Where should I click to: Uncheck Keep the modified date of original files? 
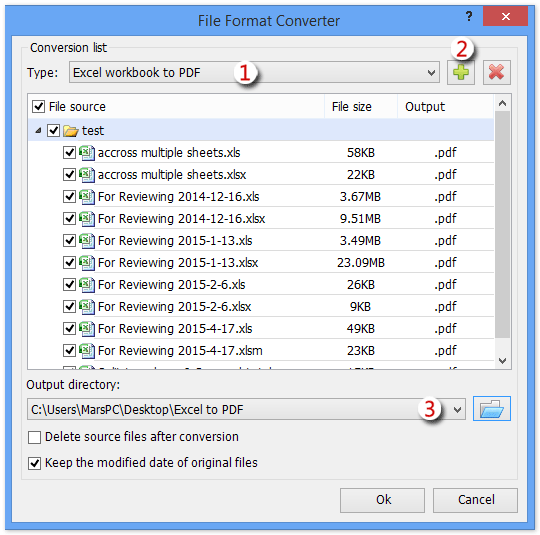[34, 463]
